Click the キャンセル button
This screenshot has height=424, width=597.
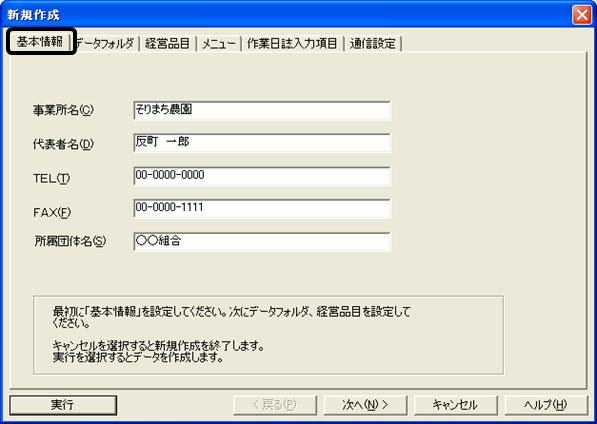[x=455, y=405]
